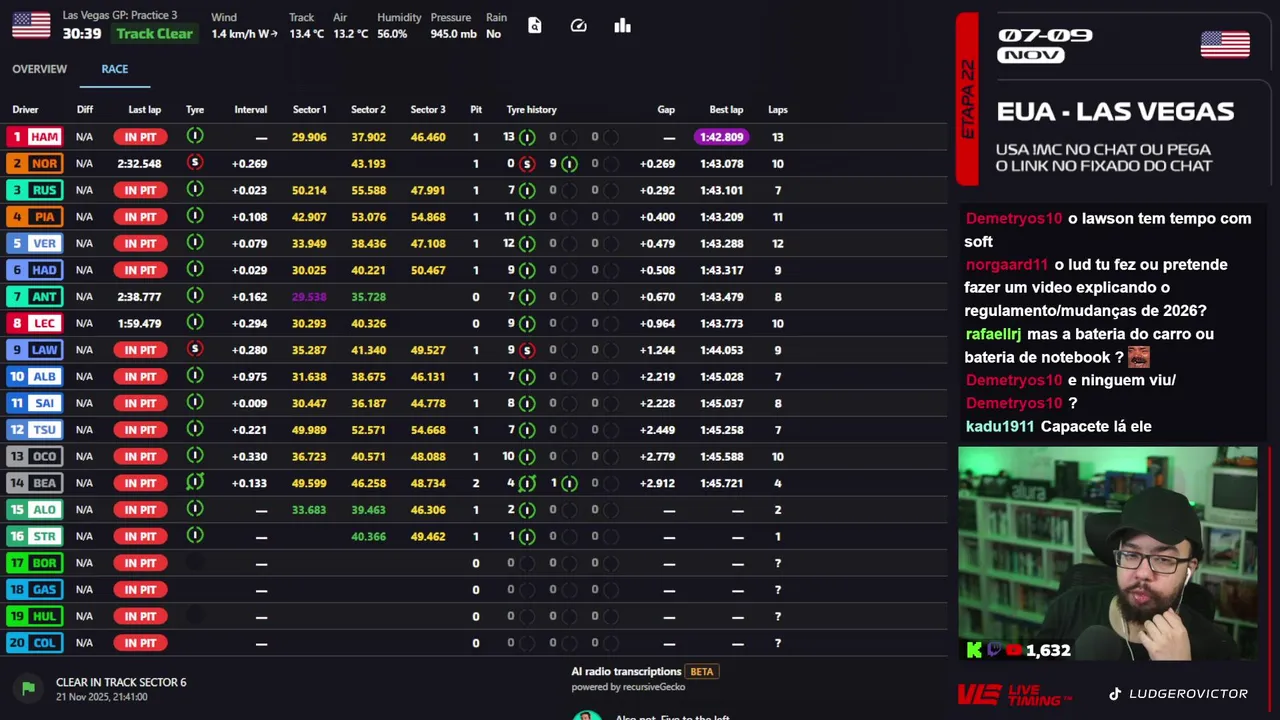Open the bar chart statistics icon
The width and height of the screenshot is (1280, 720).
(x=623, y=26)
